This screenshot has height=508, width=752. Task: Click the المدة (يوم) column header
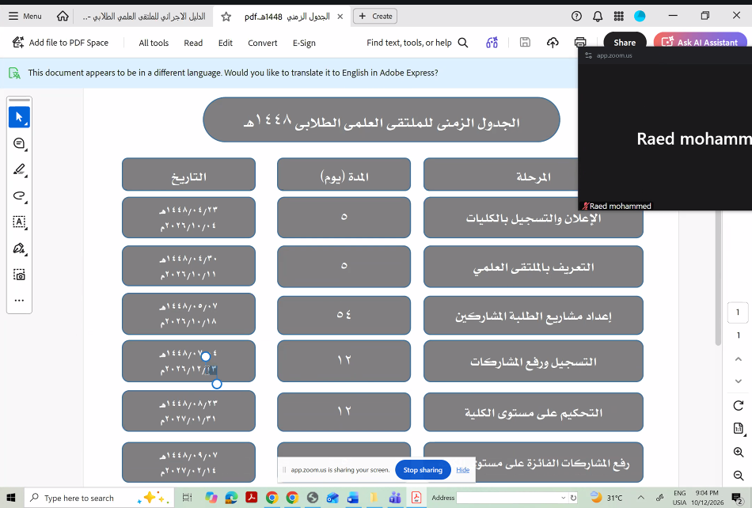(344, 175)
